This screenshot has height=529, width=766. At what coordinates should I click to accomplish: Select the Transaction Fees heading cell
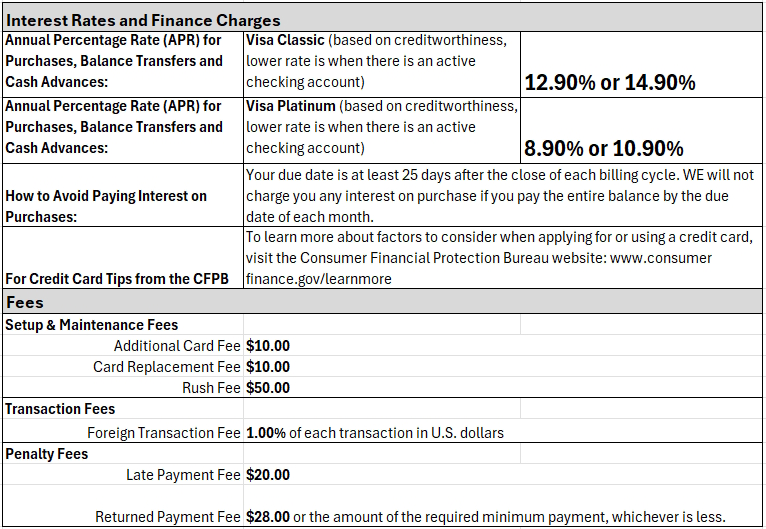coord(60,409)
